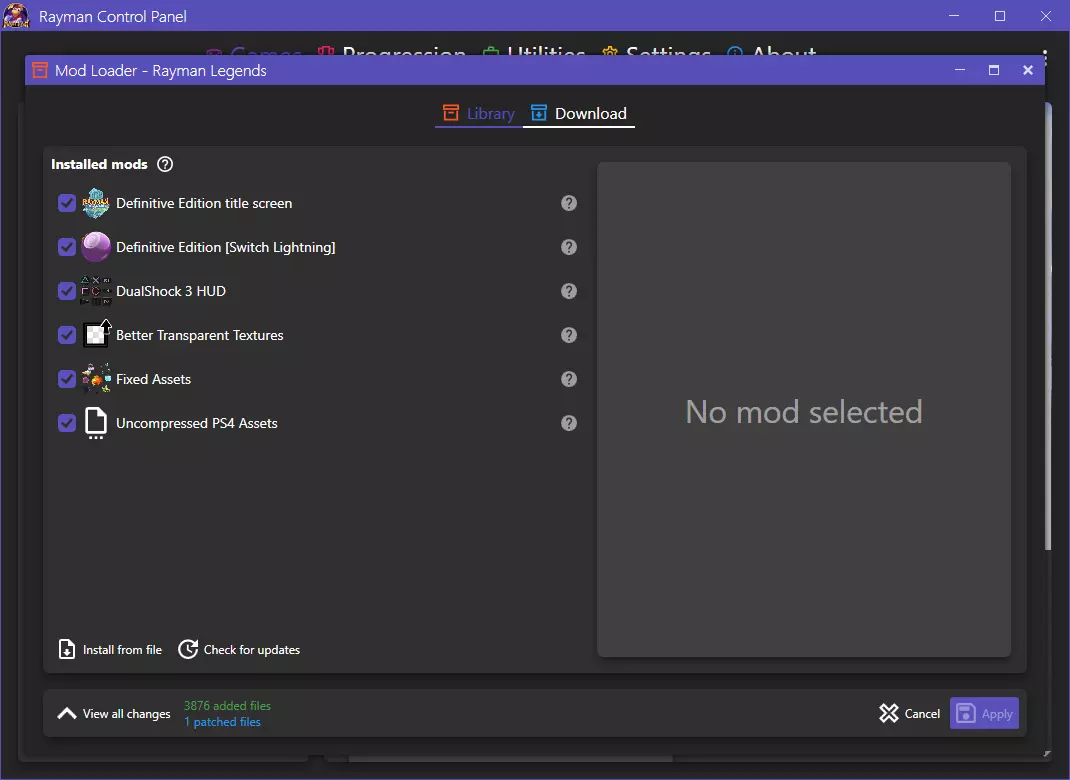Disable Definitive Edition [Switch Lightning] checkbox
Viewport: 1070px width, 780px height.
click(x=67, y=247)
